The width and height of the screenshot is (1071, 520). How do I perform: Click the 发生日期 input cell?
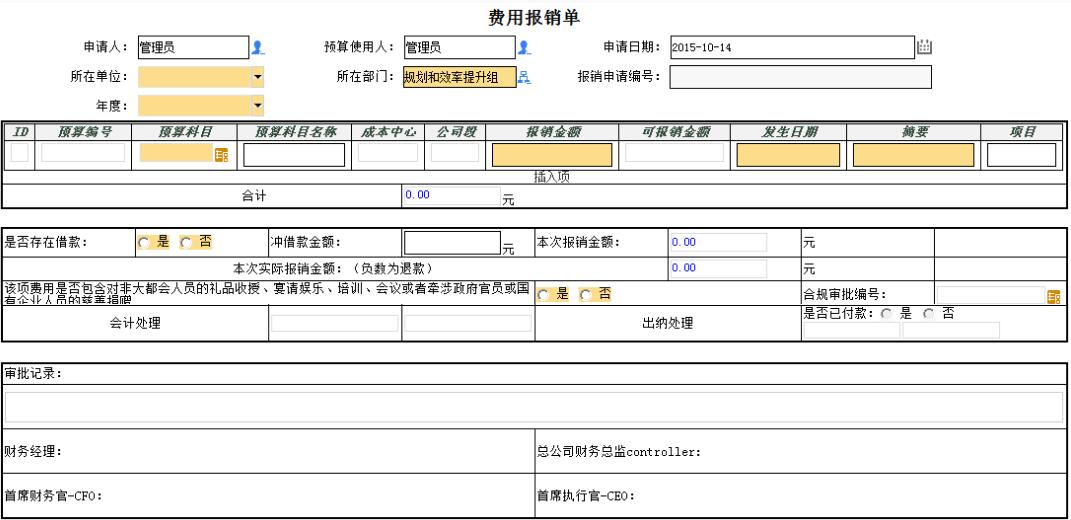pos(788,155)
